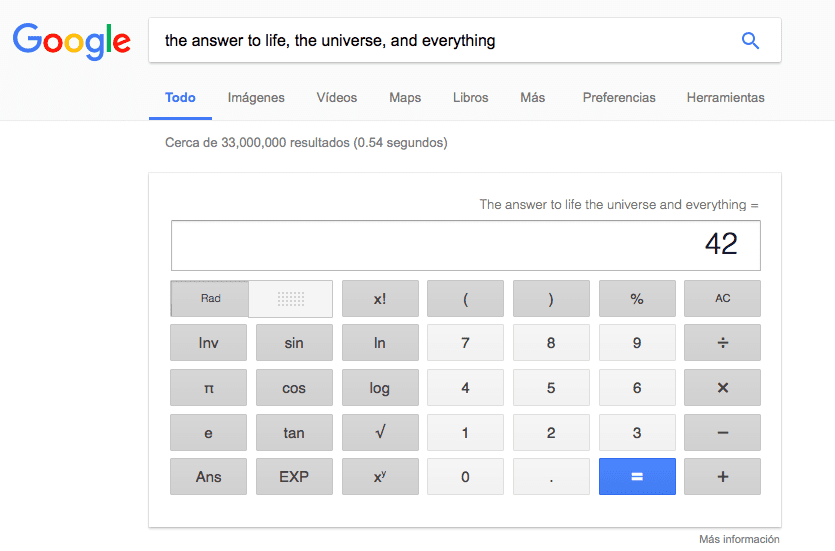Go to the Maps tab
This screenshot has height=551, width=835.
click(x=405, y=98)
